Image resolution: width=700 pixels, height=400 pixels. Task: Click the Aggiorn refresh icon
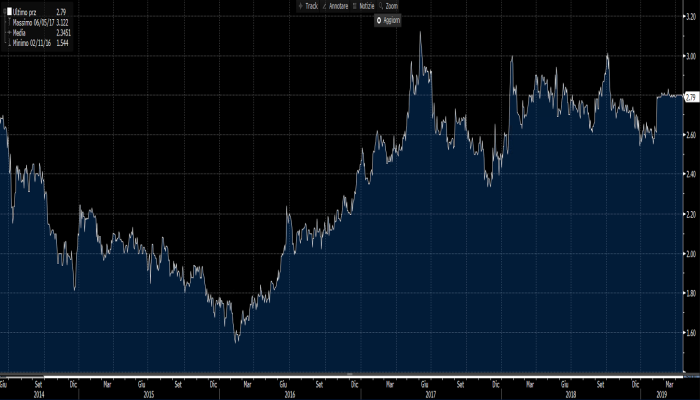[379, 20]
